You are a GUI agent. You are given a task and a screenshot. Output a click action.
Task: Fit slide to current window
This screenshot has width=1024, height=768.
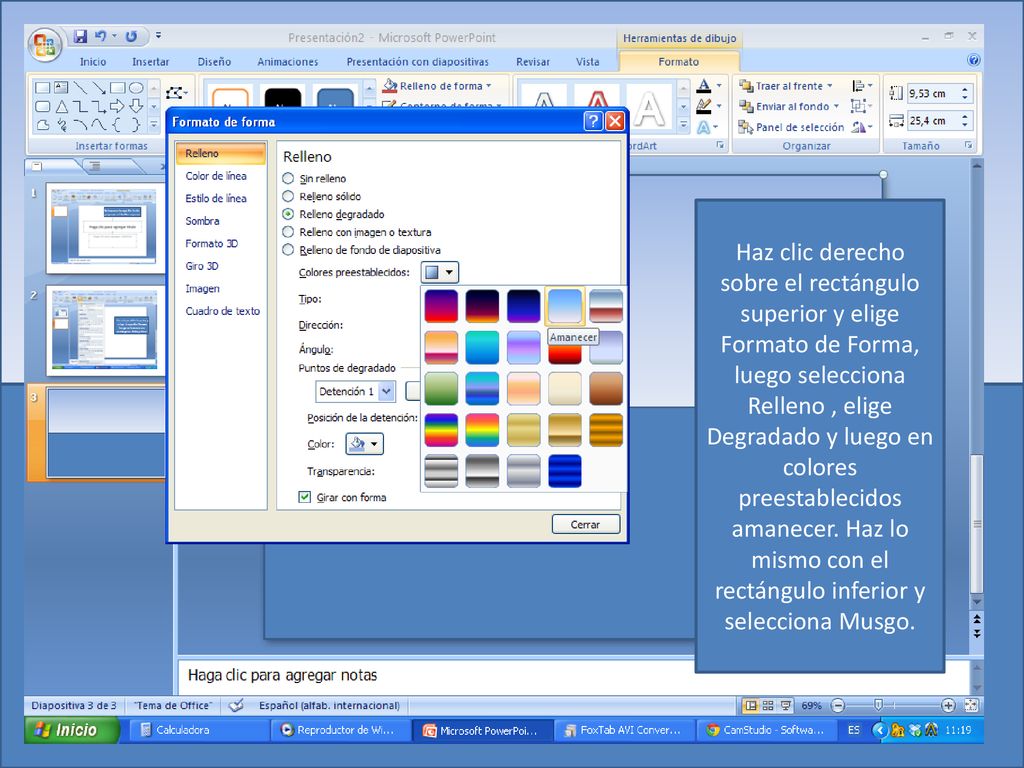tap(971, 705)
